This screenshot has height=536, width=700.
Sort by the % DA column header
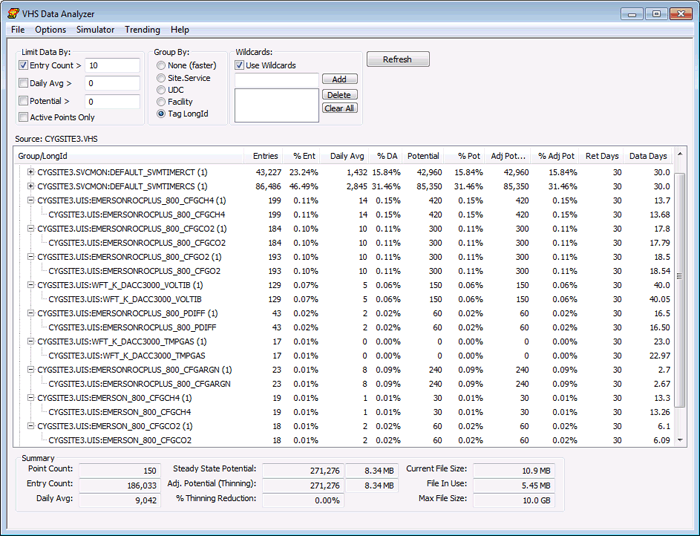(386, 156)
